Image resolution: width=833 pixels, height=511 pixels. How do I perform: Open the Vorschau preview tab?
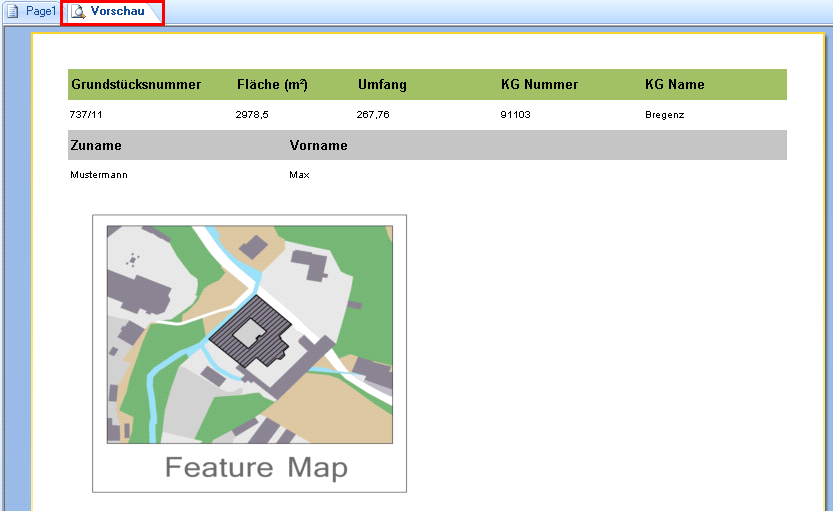pos(117,11)
